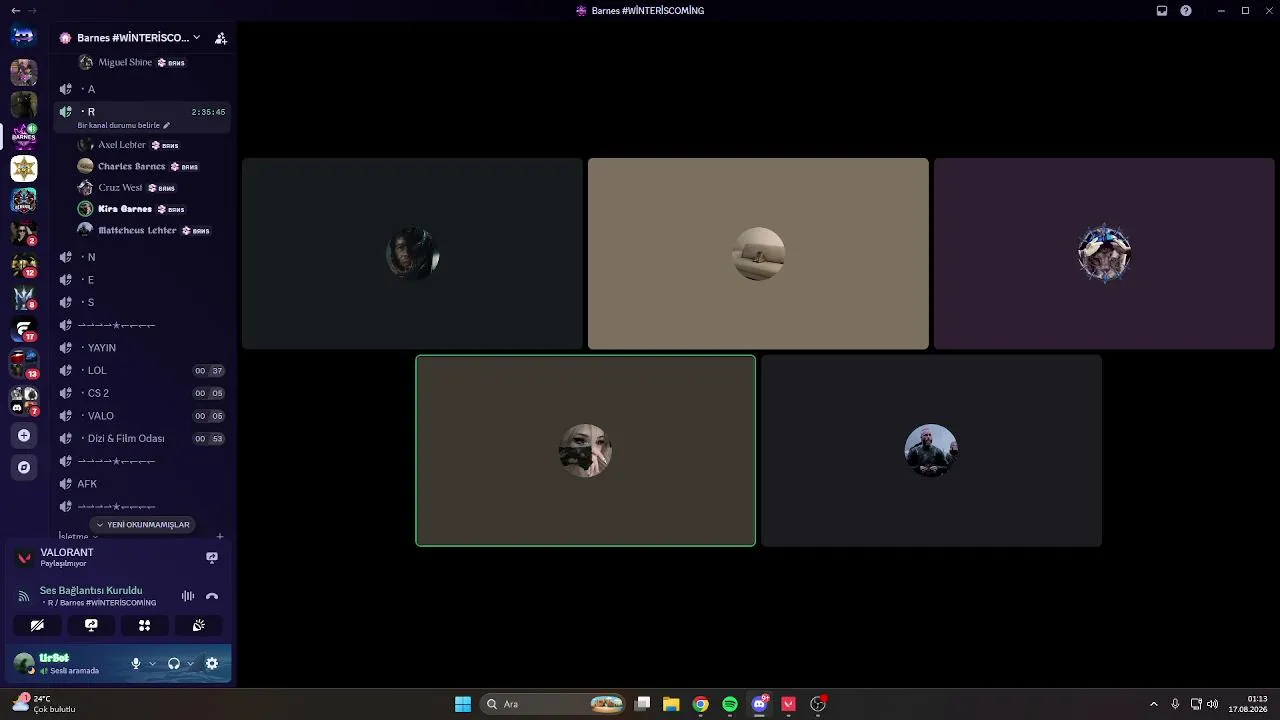1280x720 pixels.
Task: Go back with title bar arrow
Action: click(15, 10)
